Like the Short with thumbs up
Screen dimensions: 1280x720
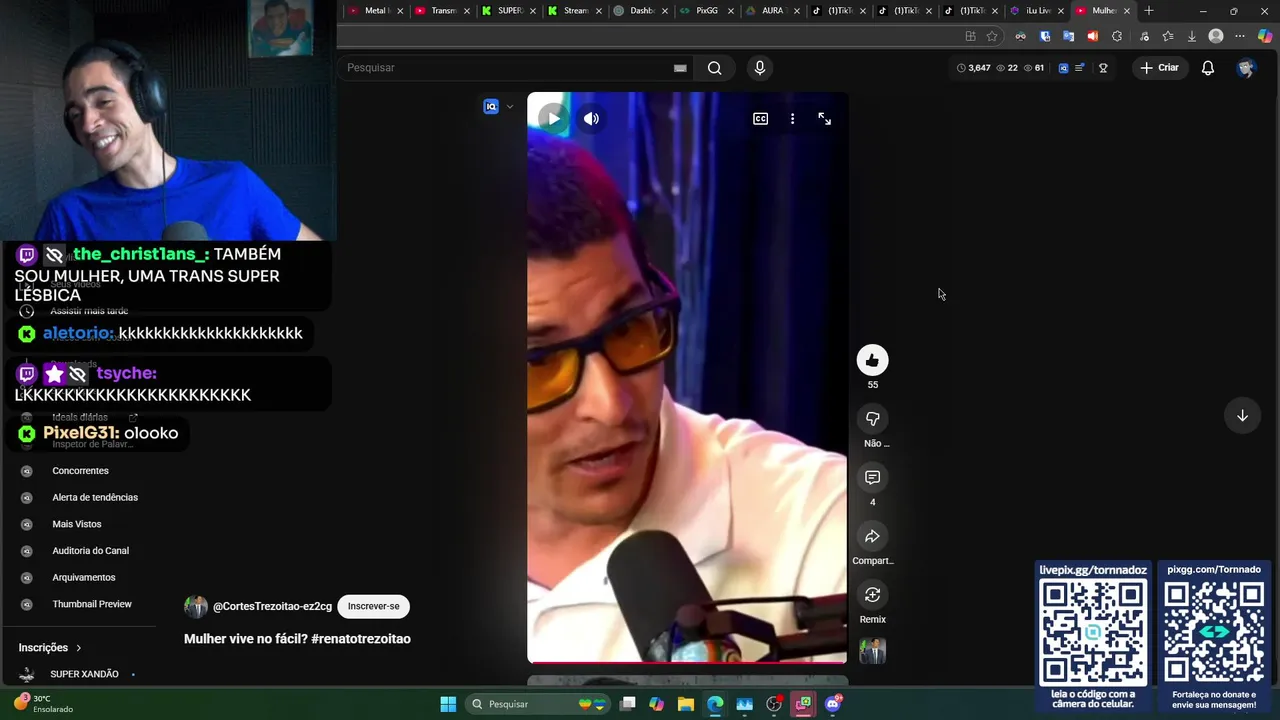(x=872, y=360)
